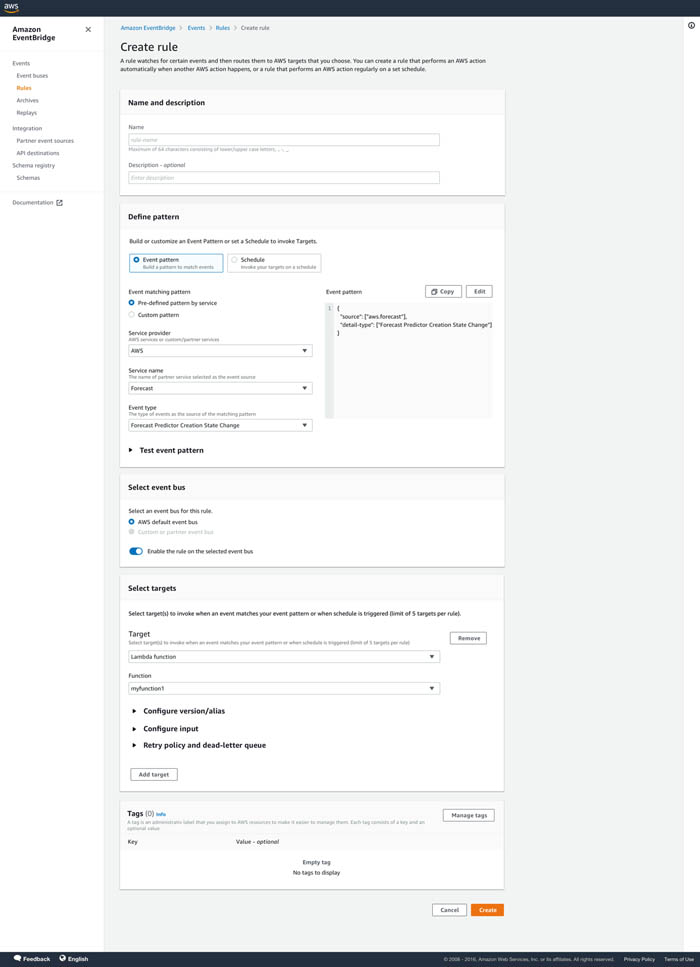Screen dimensions: 700x967
Task: Choose Custom pattern radio button
Action: point(131,315)
